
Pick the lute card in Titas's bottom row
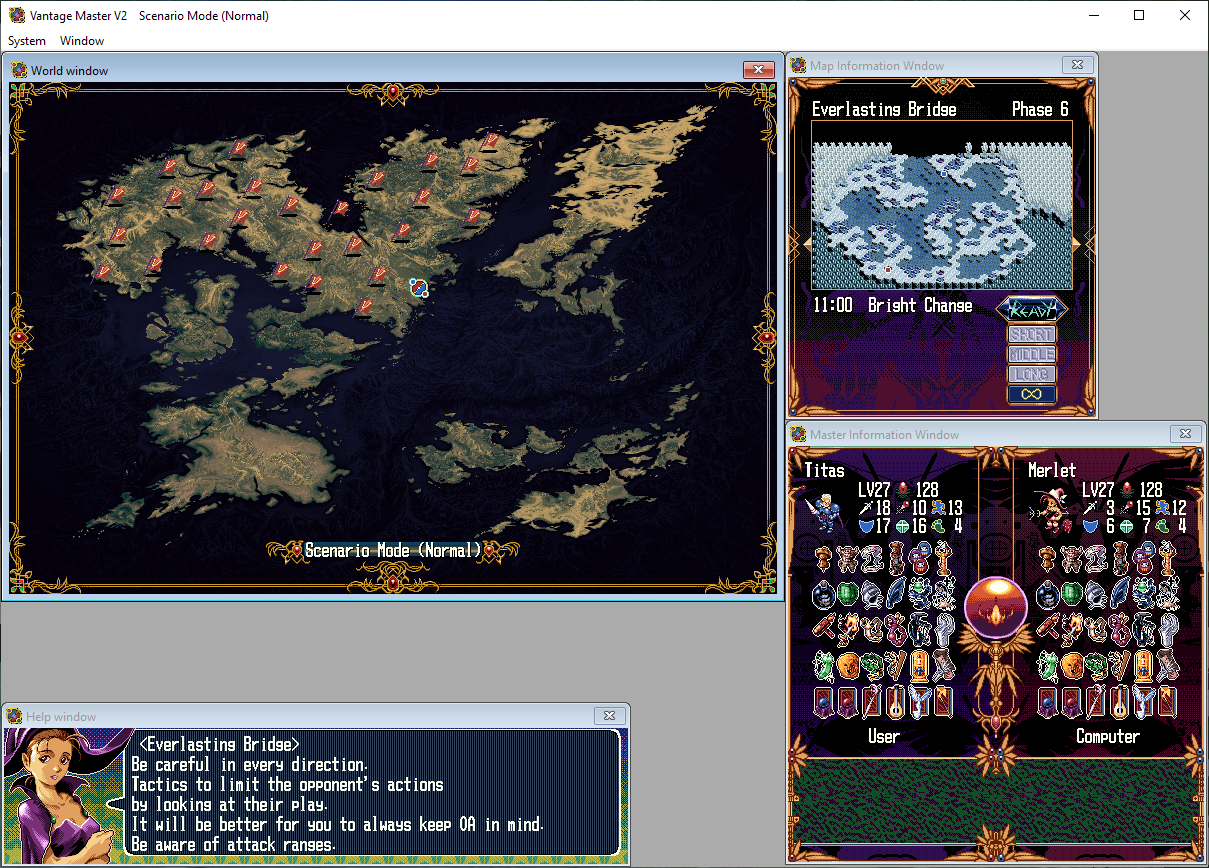coord(897,700)
